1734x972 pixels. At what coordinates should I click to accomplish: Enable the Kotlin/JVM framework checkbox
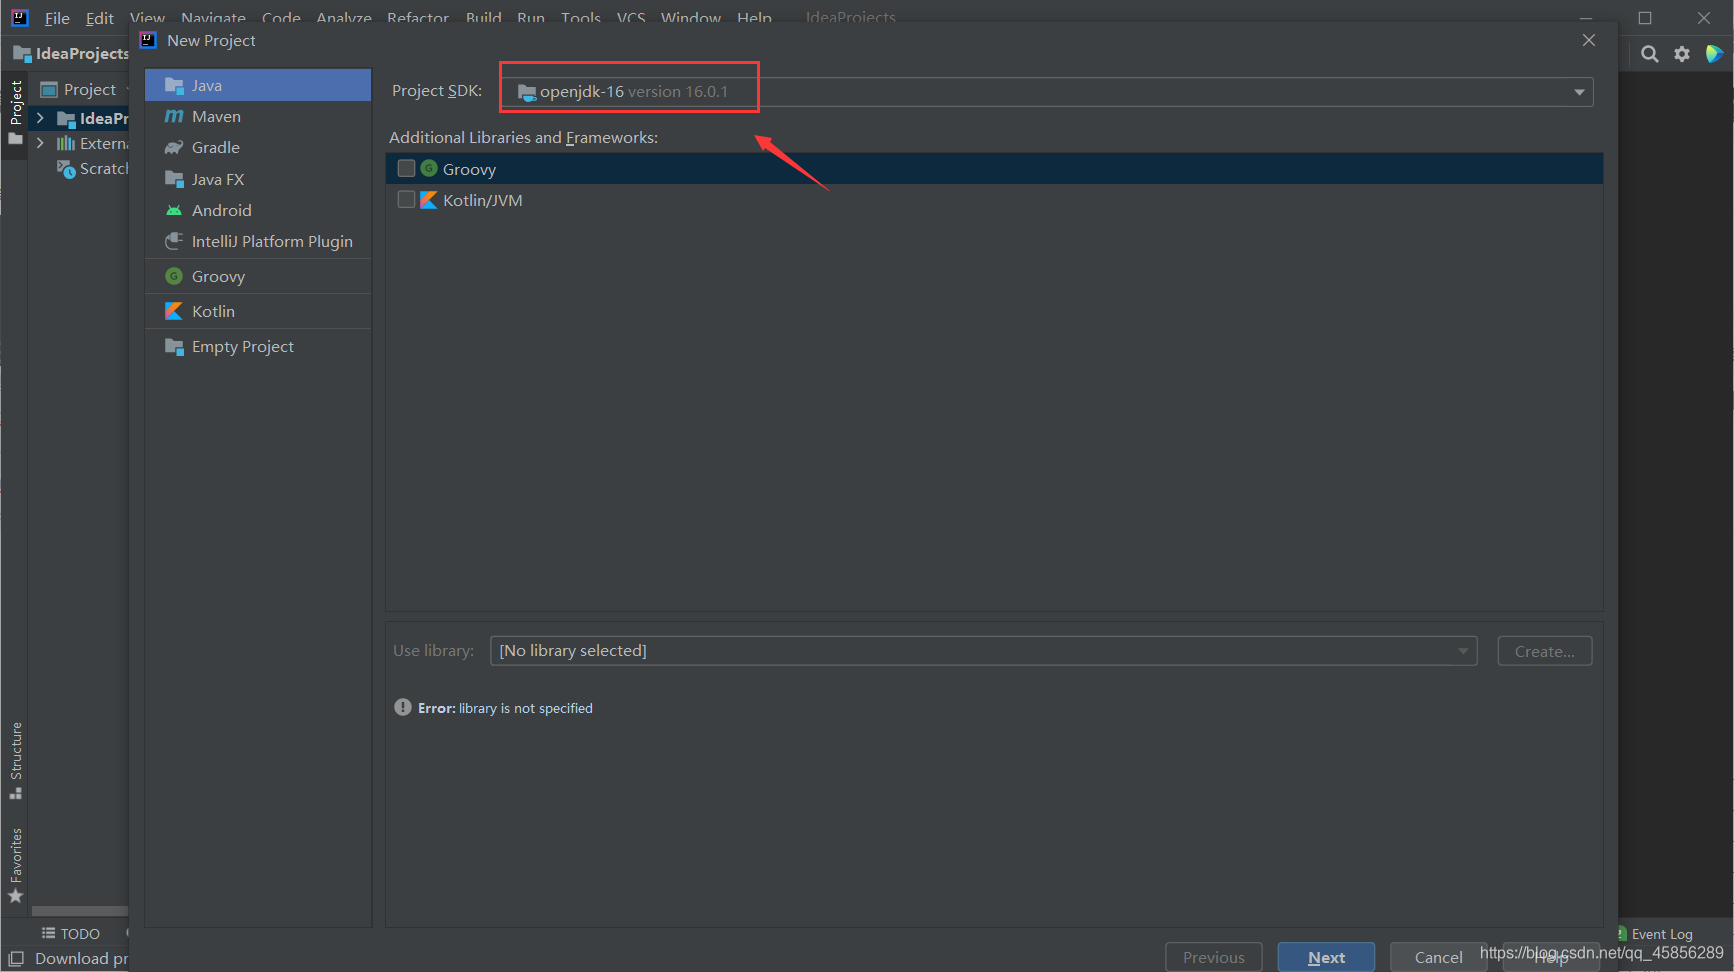point(406,199)
